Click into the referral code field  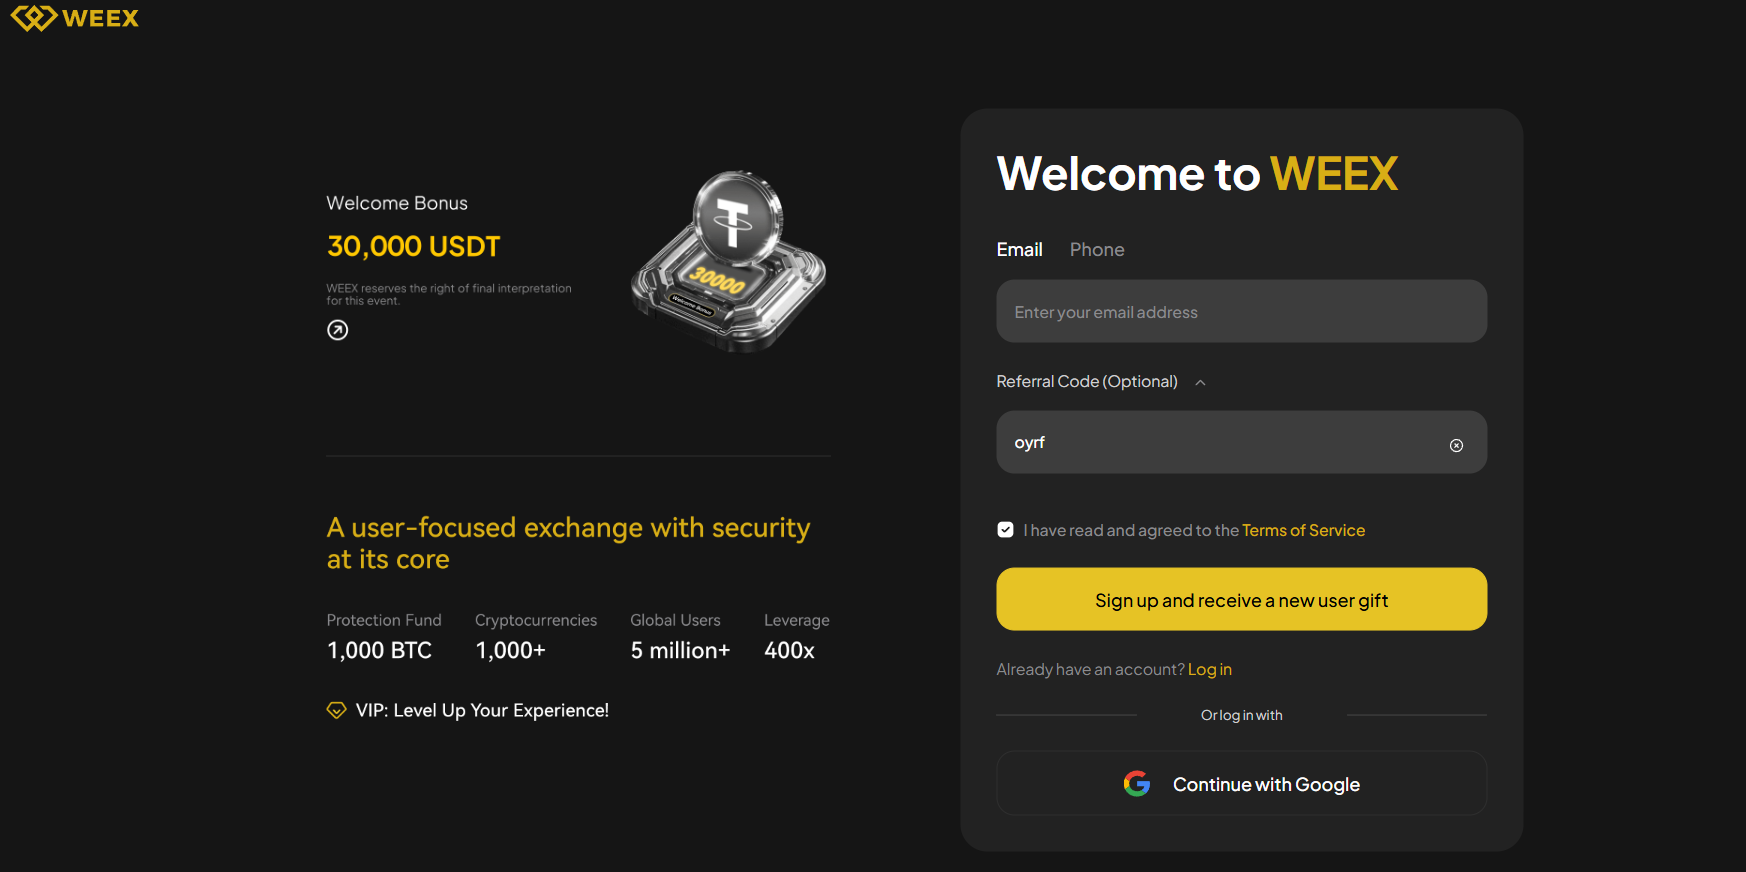[x=1220, y=443]
